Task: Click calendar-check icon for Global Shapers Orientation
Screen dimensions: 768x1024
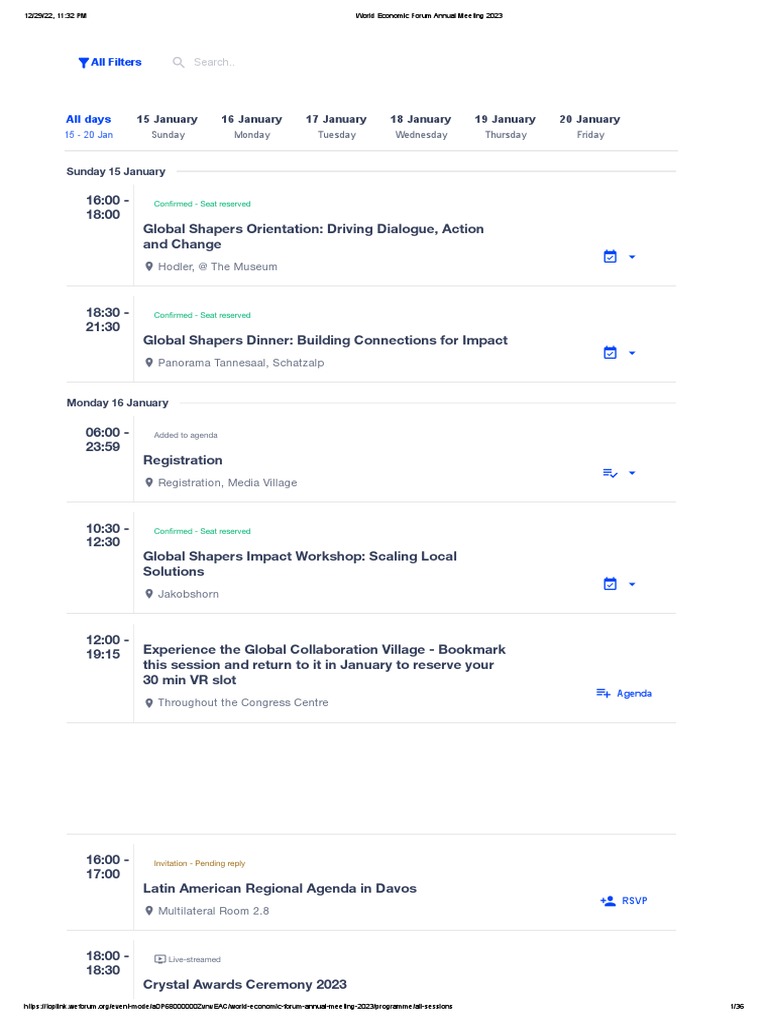Action: point(610,257)
